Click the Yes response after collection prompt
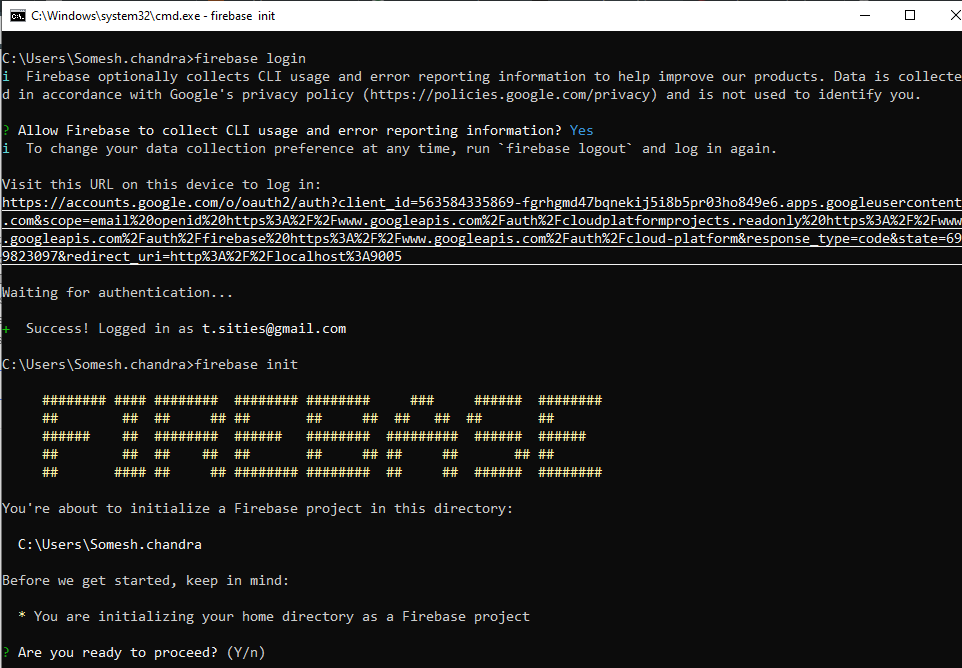 pos(582,130)
